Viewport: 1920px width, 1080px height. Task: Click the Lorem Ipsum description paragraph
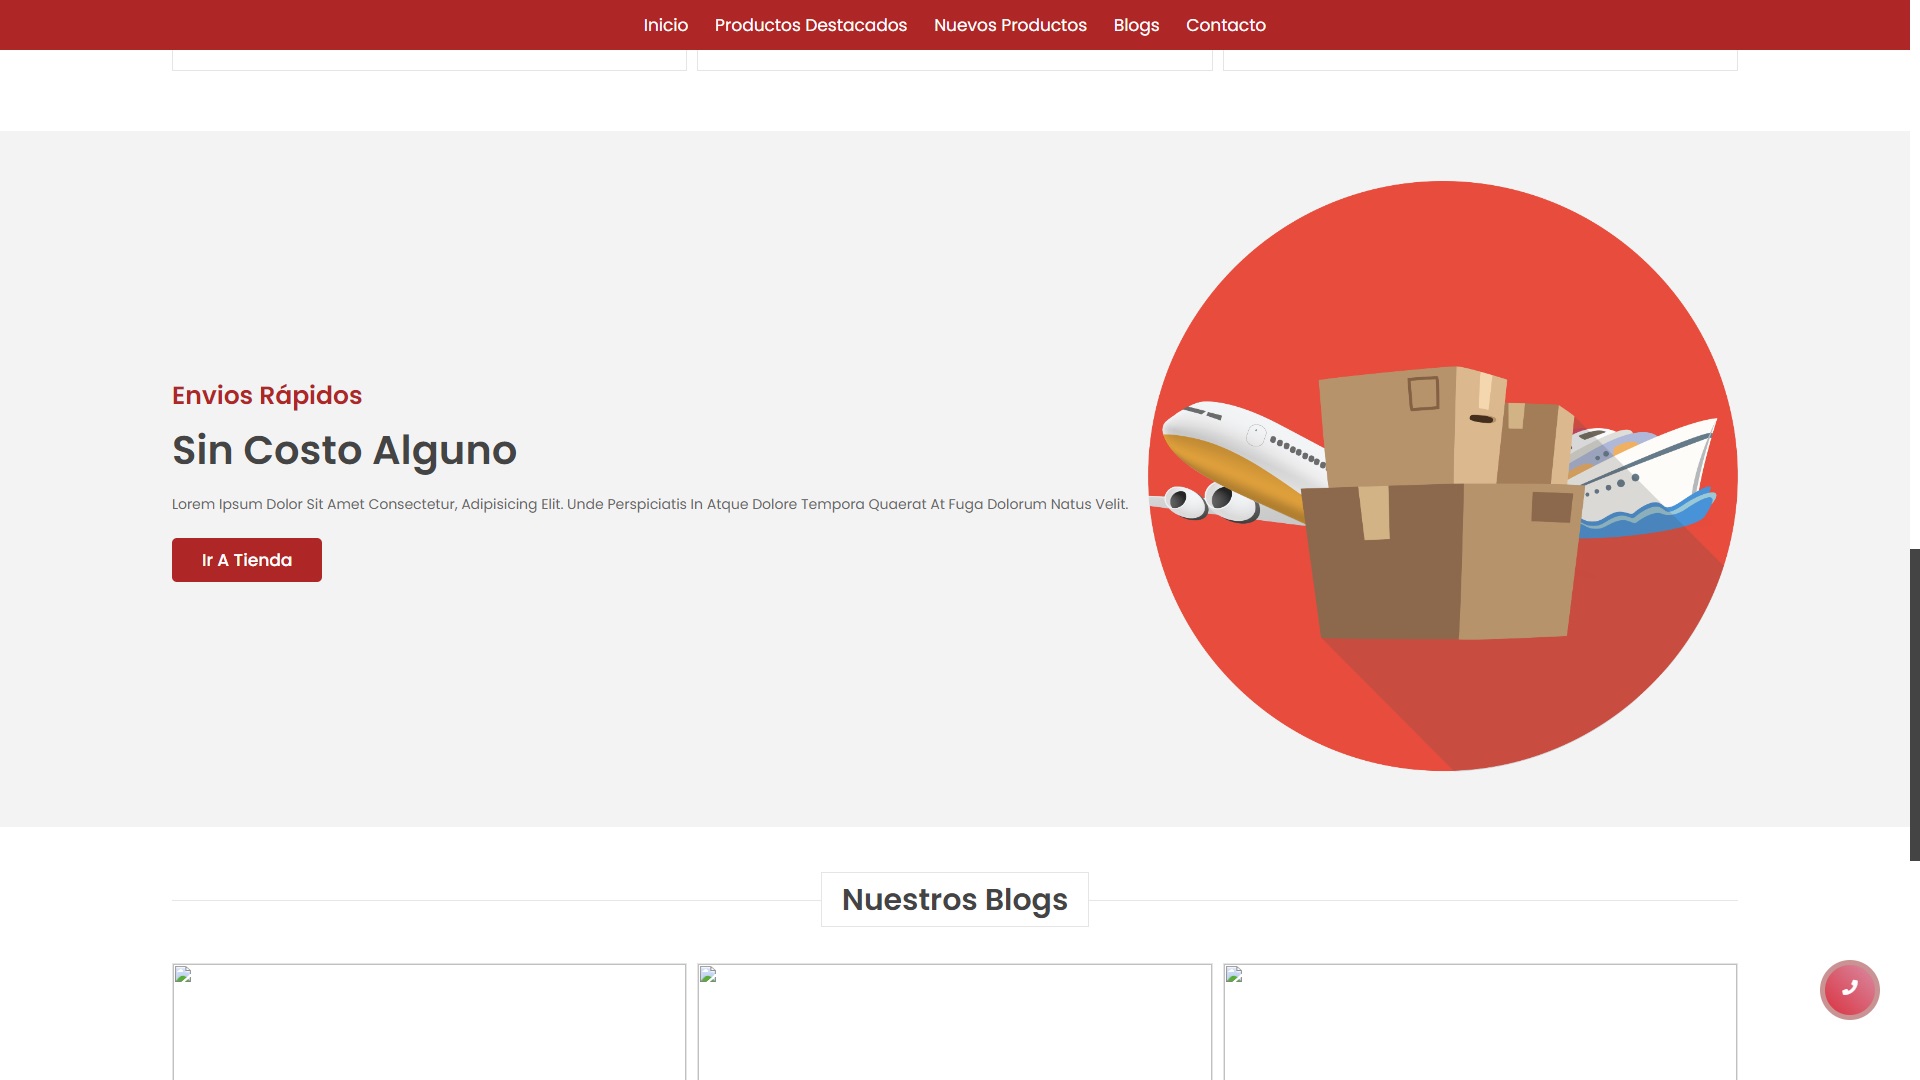(649, 504)
